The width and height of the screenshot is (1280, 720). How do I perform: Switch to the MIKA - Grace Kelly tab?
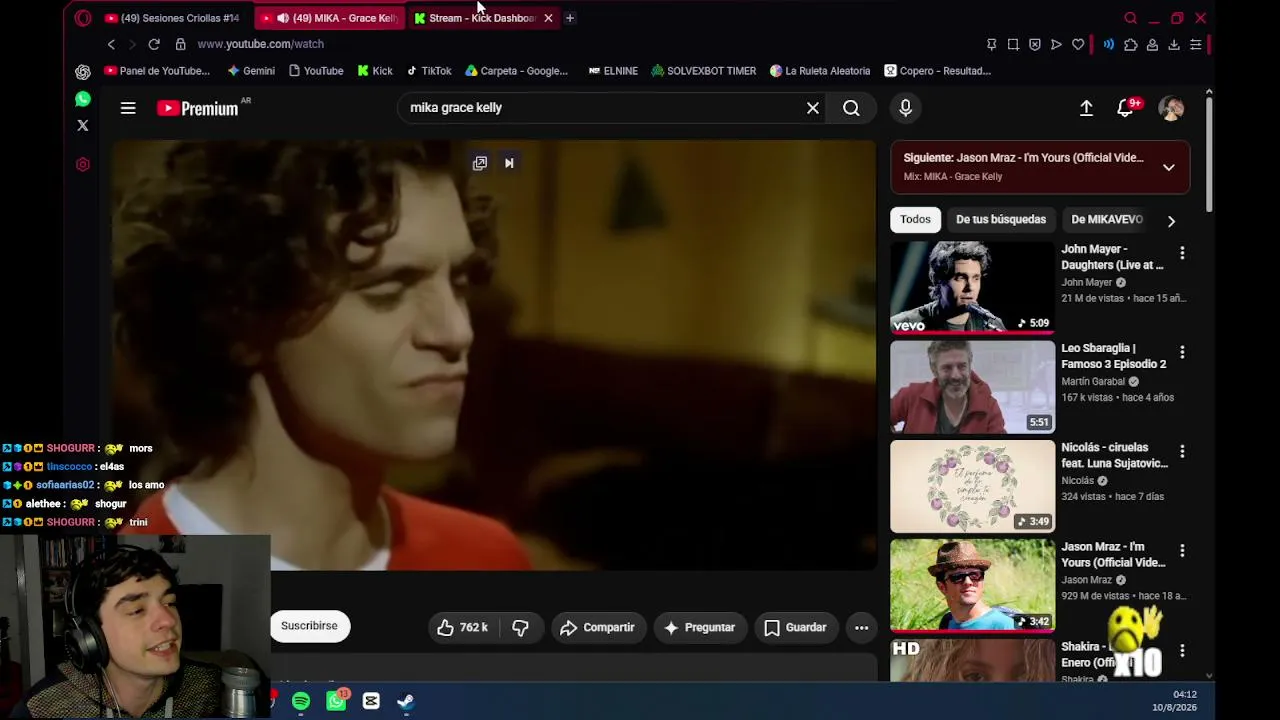[x=331, y=18]
